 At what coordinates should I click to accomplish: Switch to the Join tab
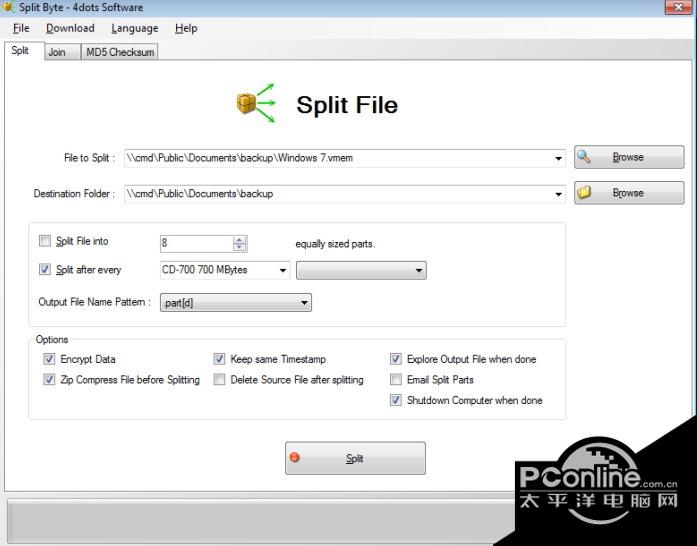(62, 52)
